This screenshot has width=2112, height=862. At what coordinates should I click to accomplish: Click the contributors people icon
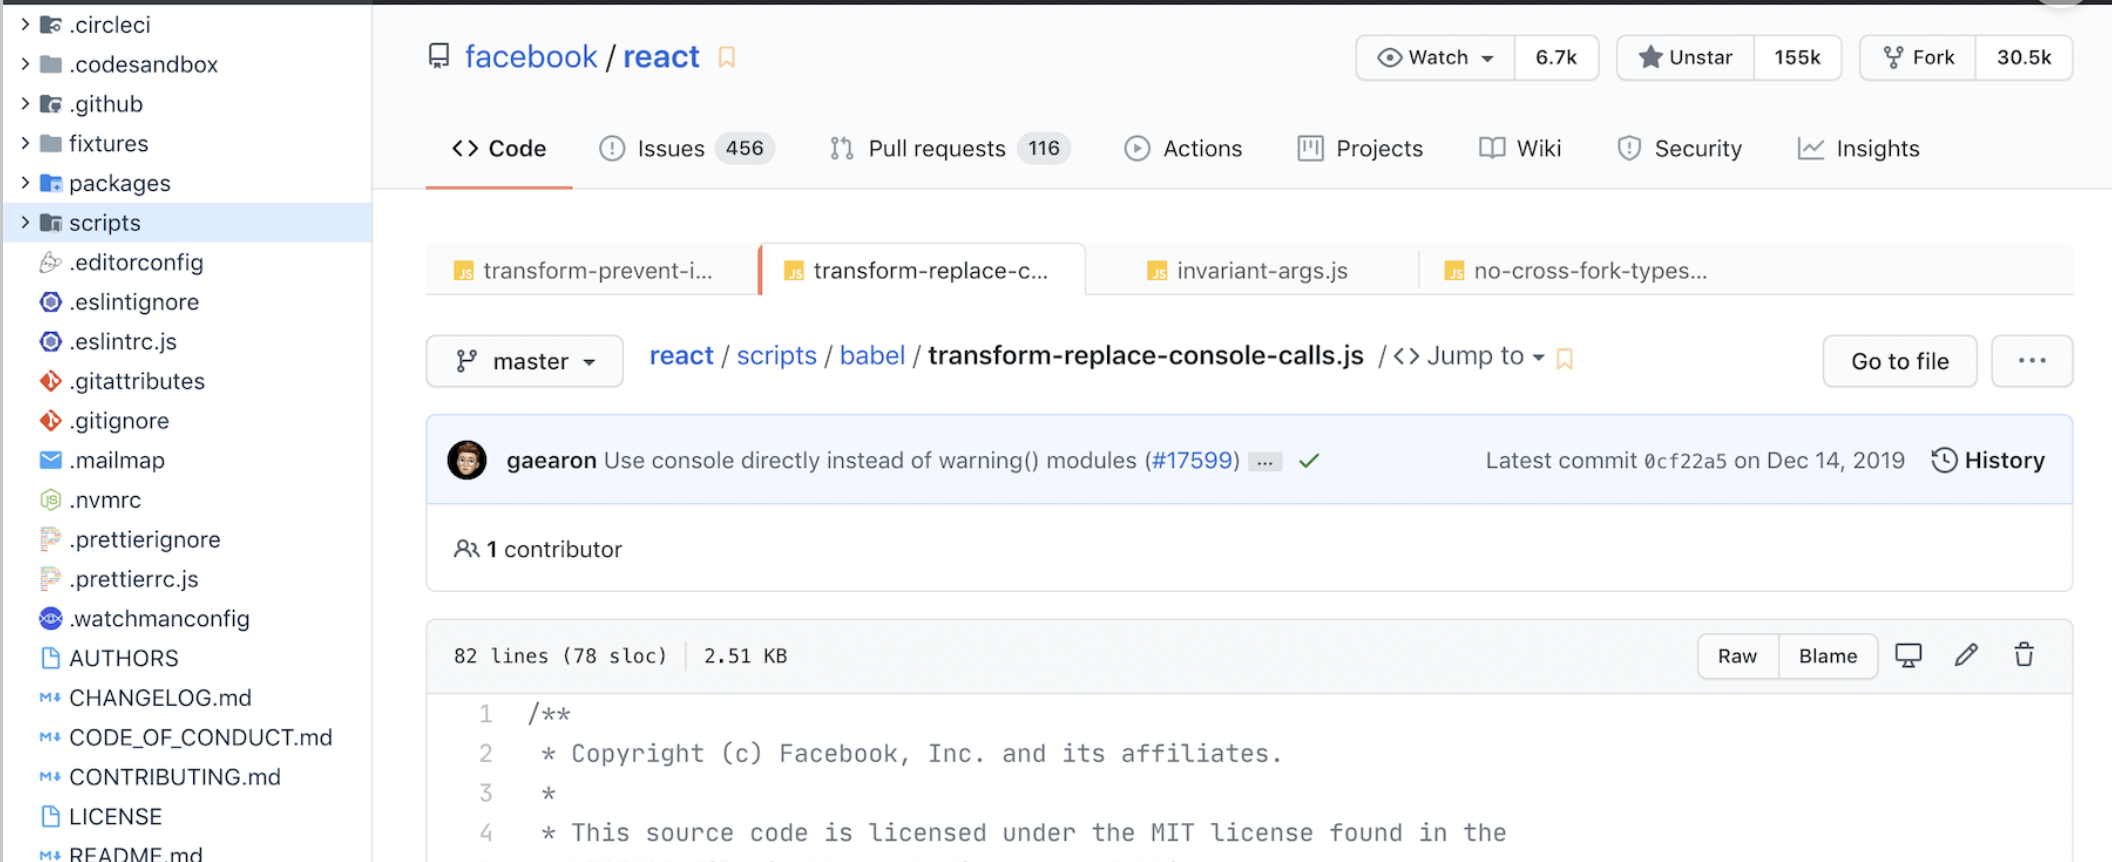(466, 549)
